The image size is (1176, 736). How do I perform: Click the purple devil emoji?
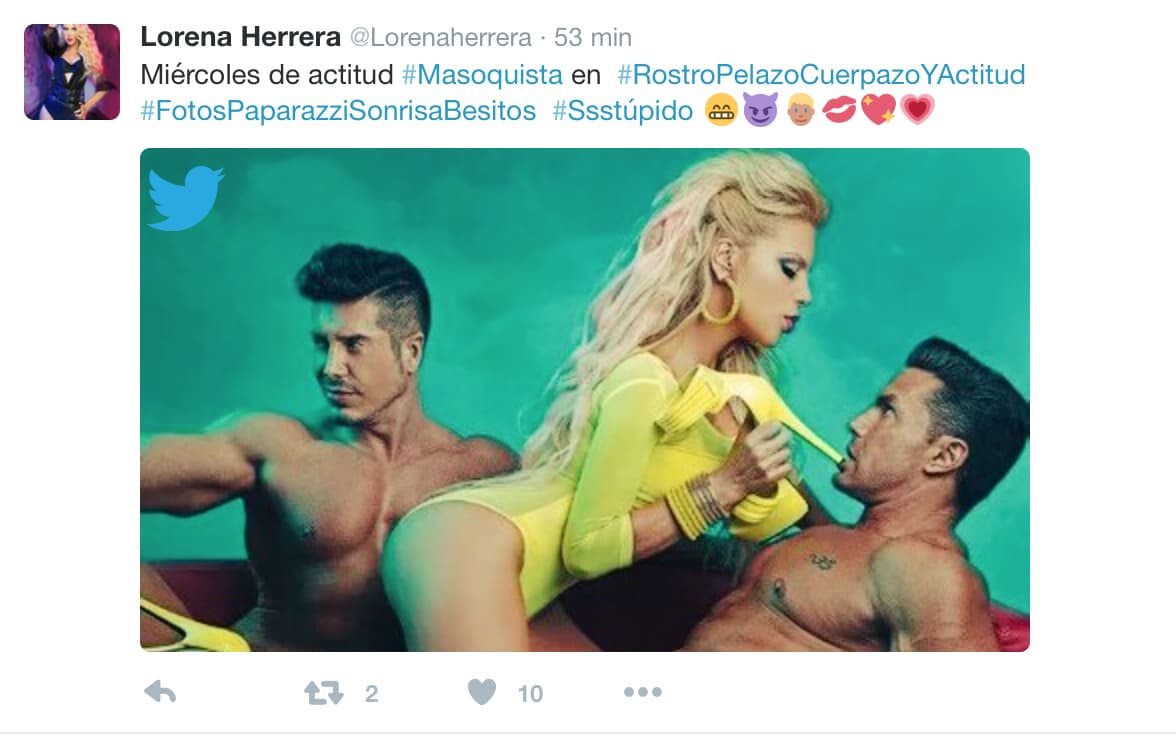760,110
